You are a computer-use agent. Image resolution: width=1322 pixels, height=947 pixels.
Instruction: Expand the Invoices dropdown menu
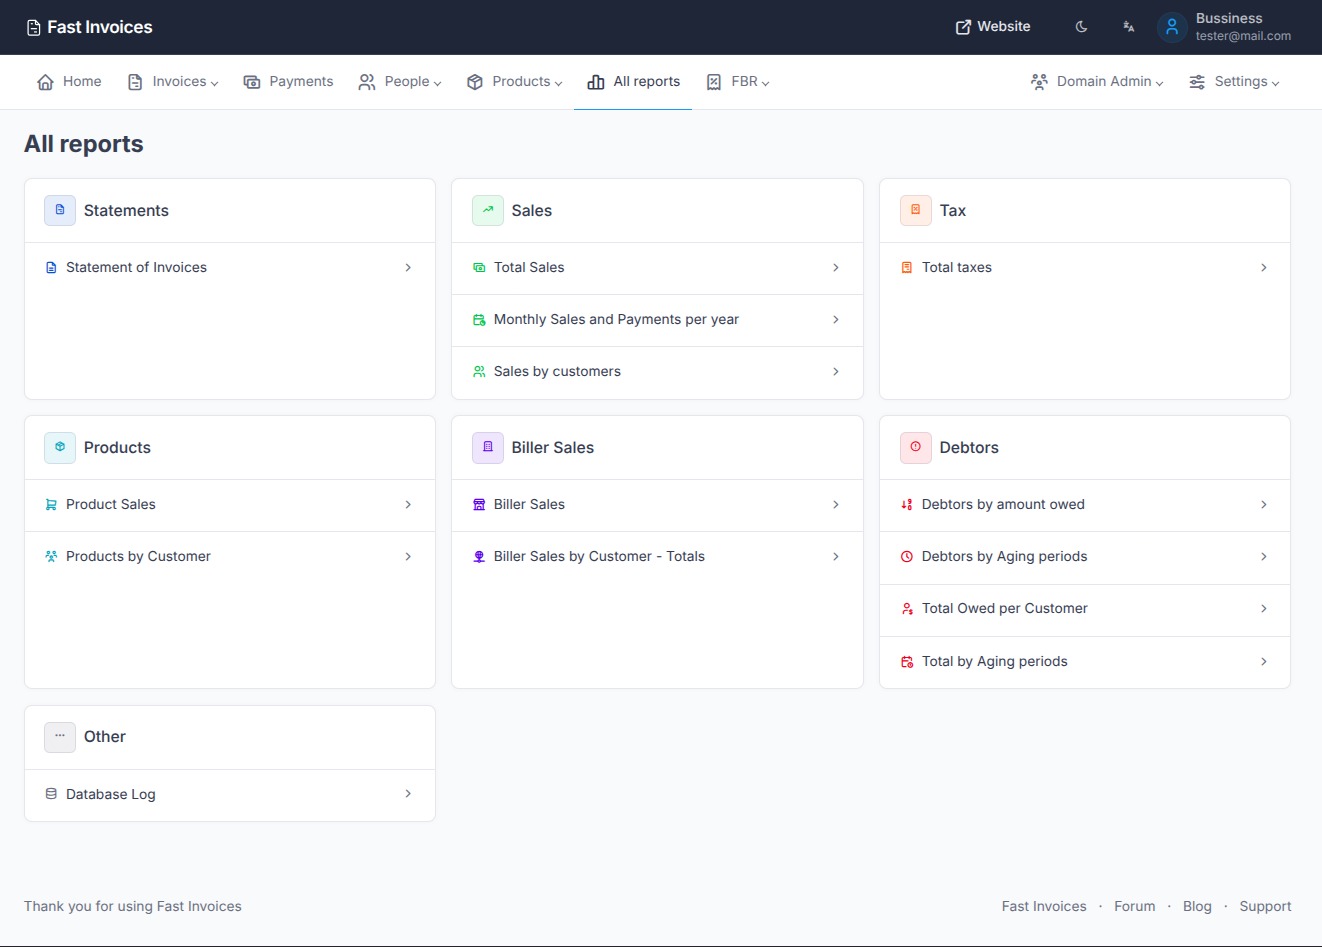pyautogui.click(x=173, y=82)
